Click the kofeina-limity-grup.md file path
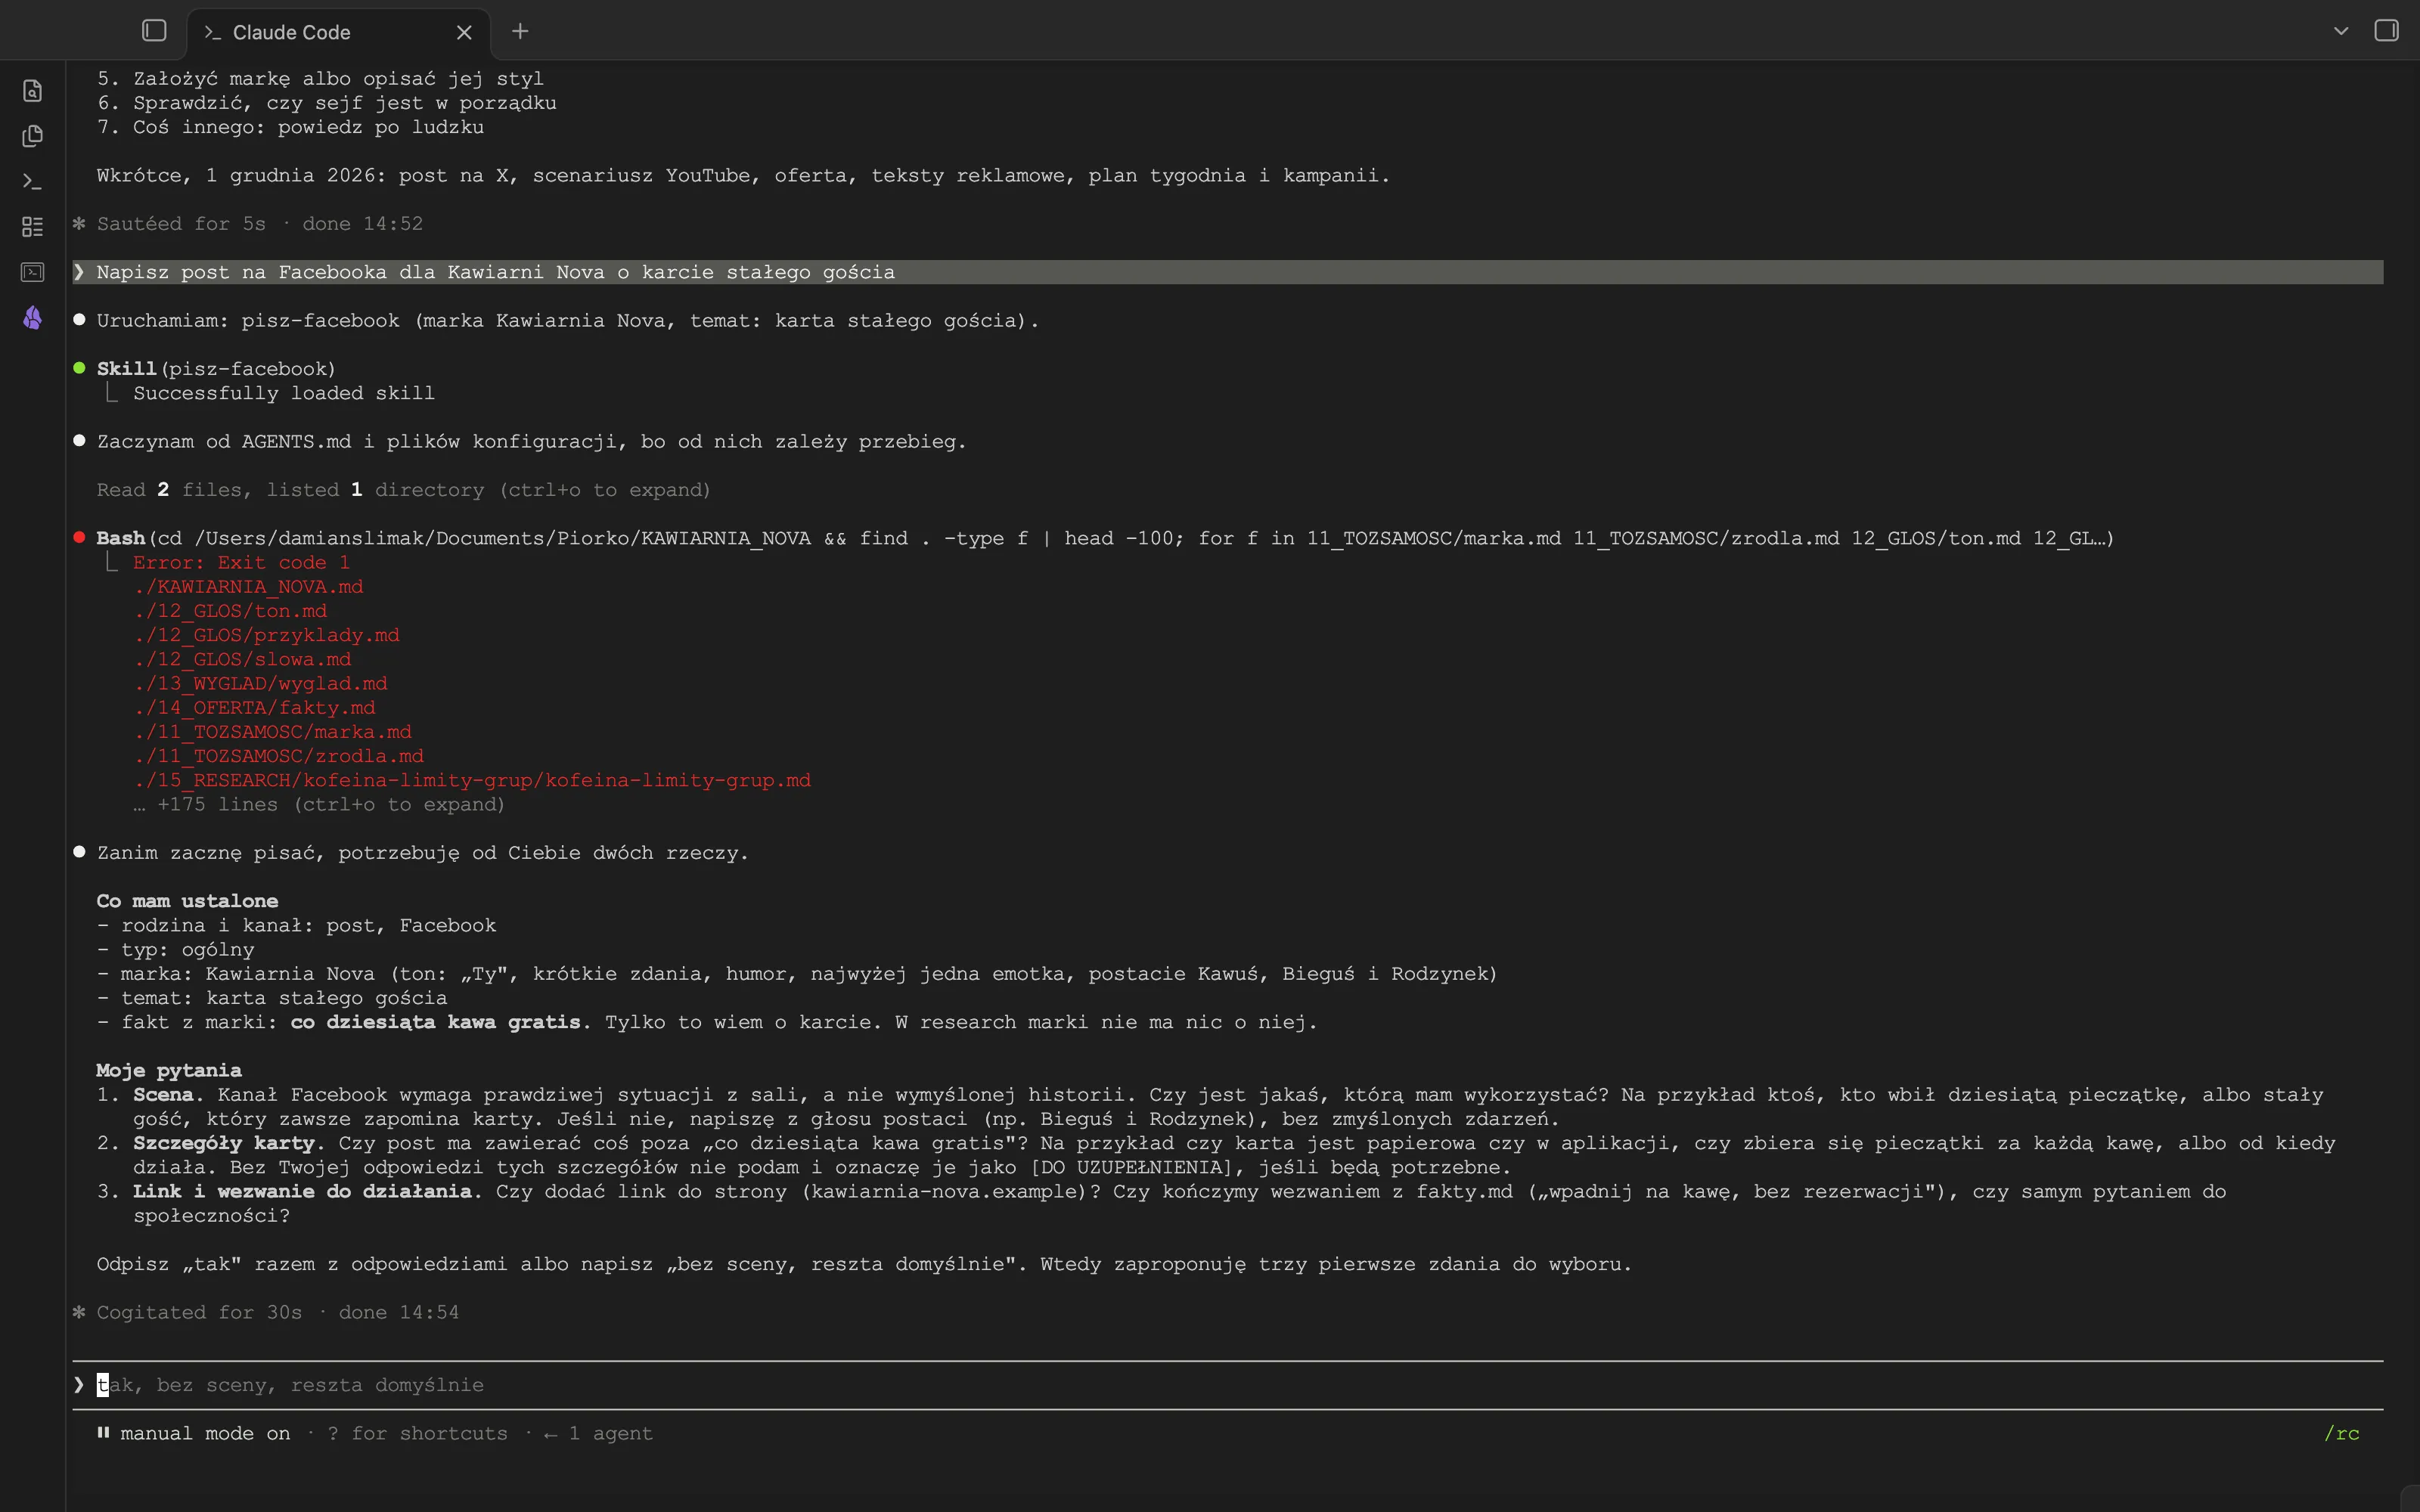The height and width of the screenshot is (1512, 2420). (472, 780)
